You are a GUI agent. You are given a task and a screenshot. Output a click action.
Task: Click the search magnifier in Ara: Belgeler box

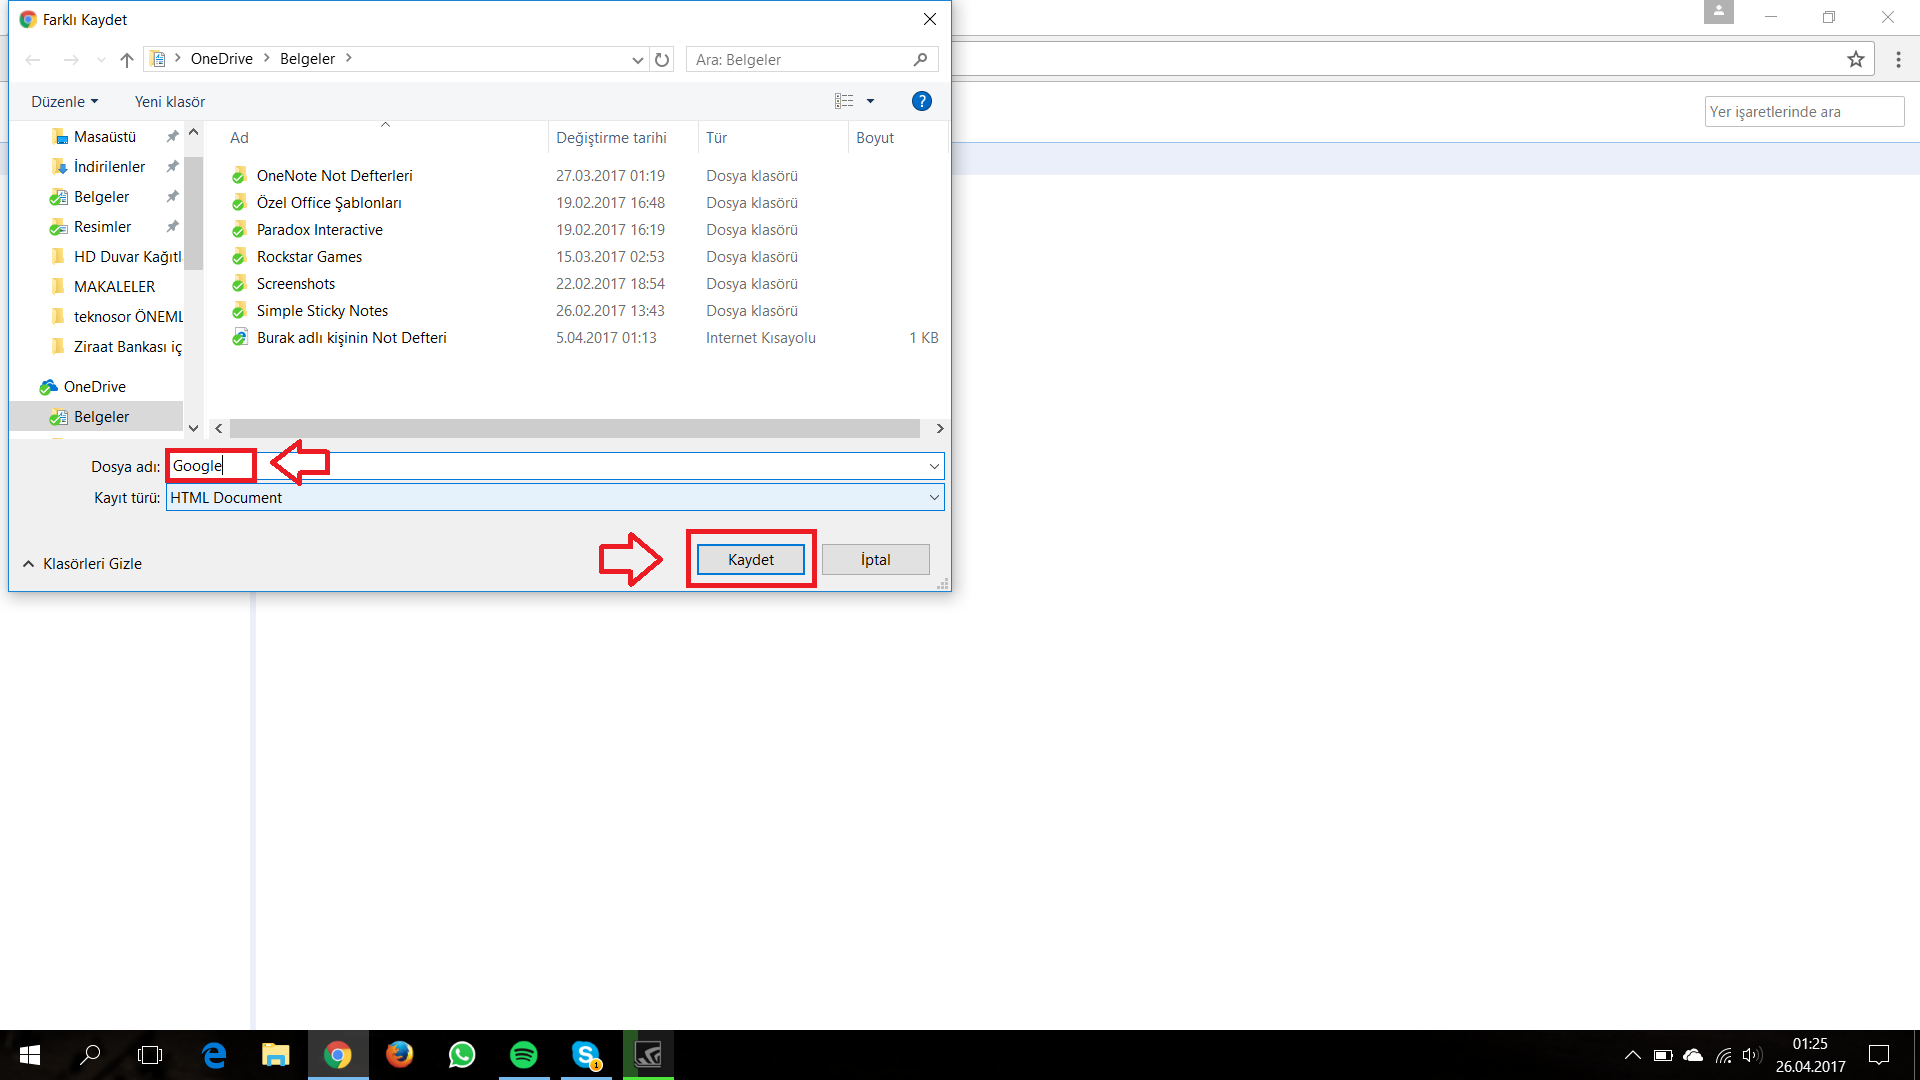pos(920,60)
